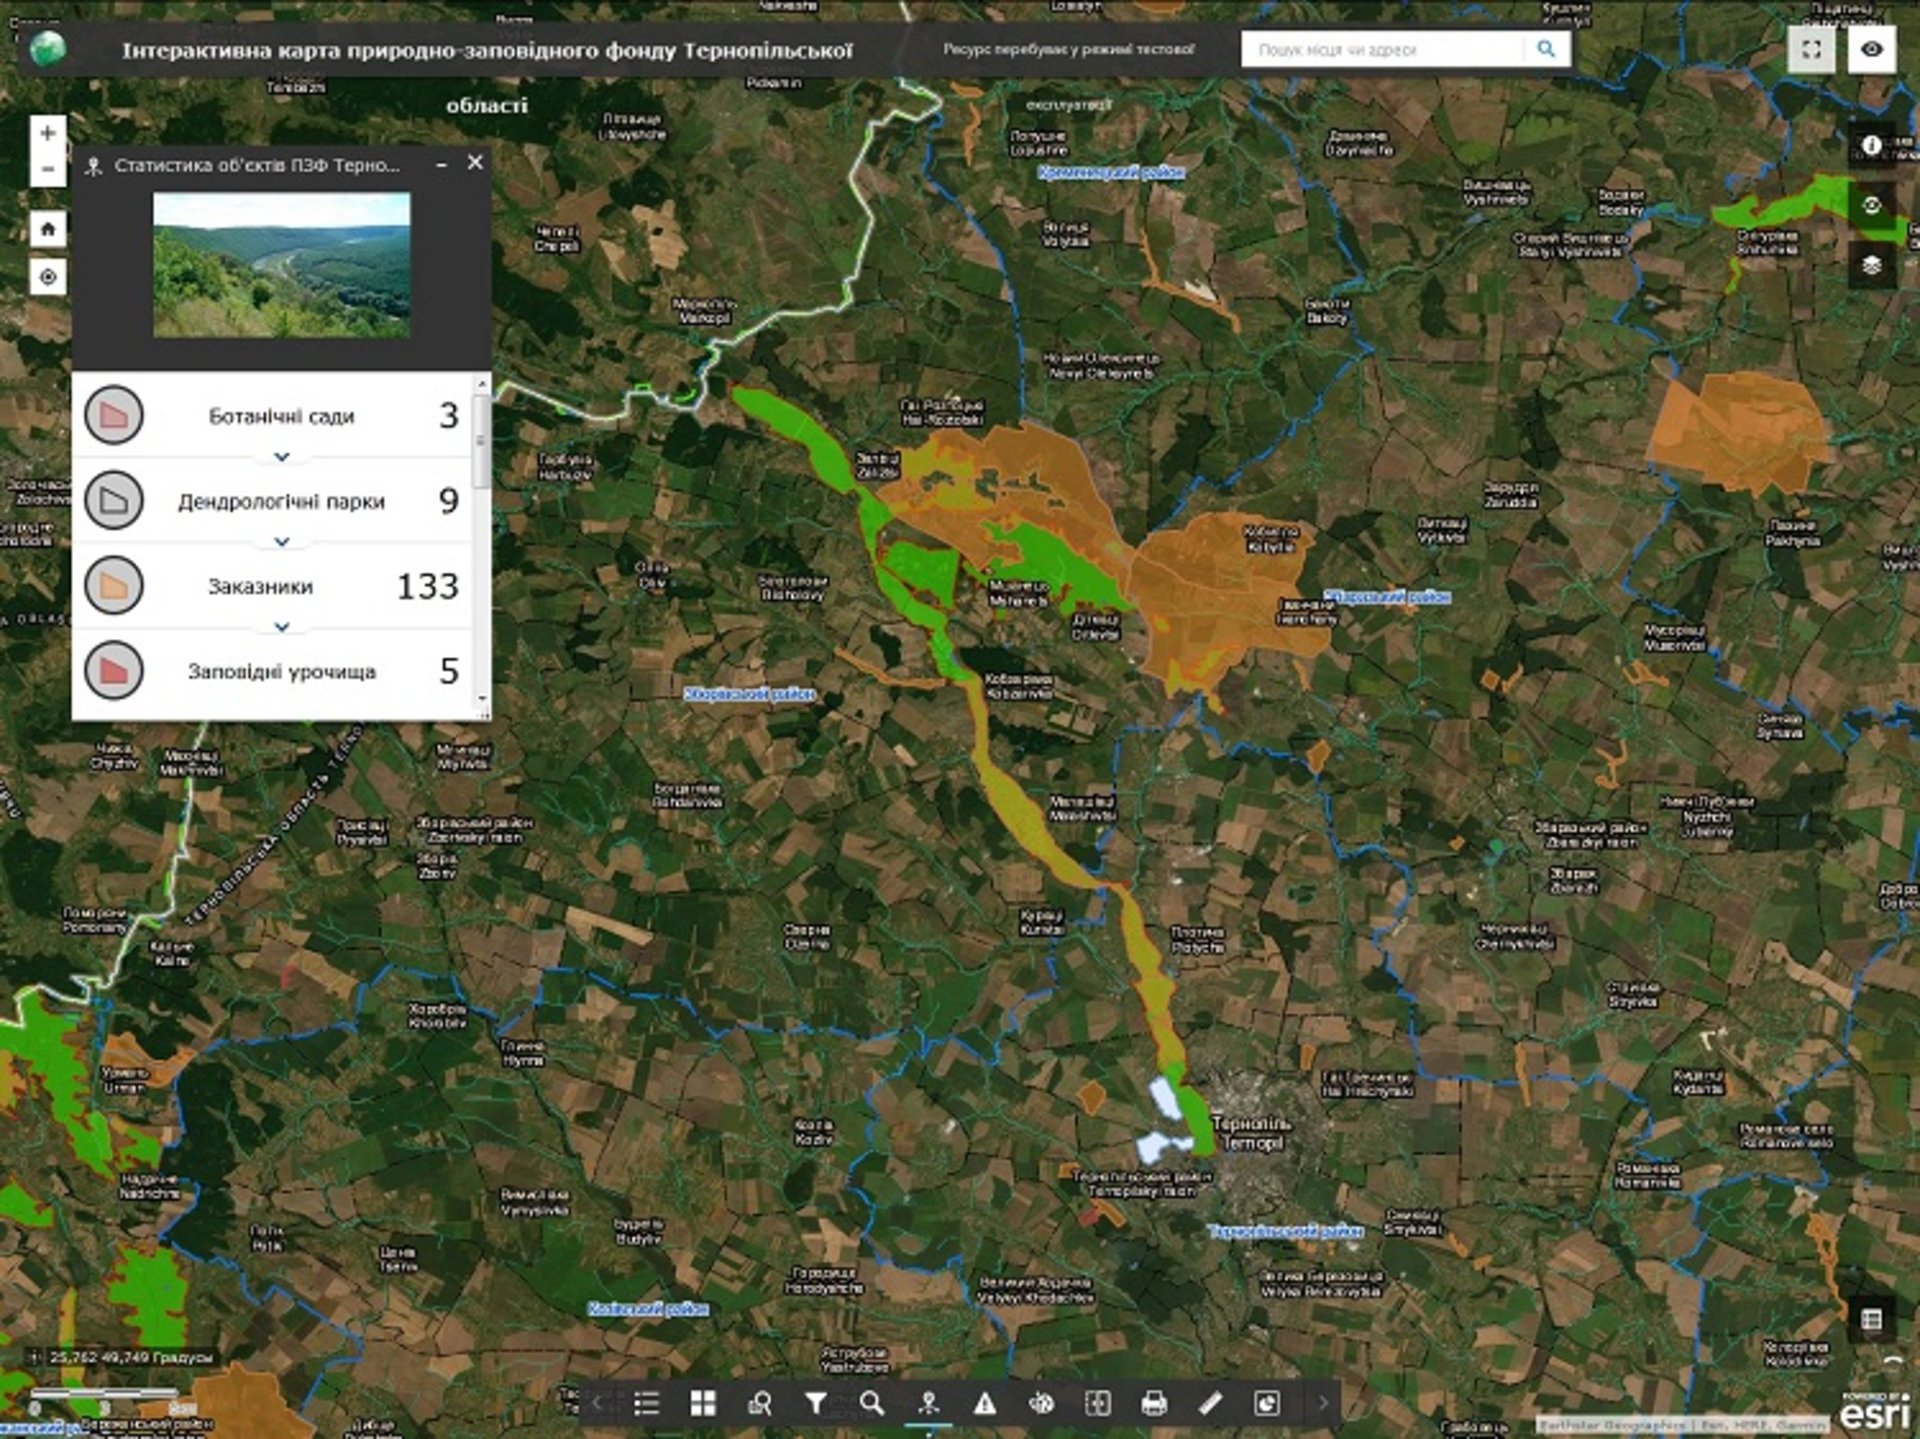Viewport: 1920px width, 1439px height.
Task: Click the Ботанічні сади pink category symbol
Action: [114, 415]
